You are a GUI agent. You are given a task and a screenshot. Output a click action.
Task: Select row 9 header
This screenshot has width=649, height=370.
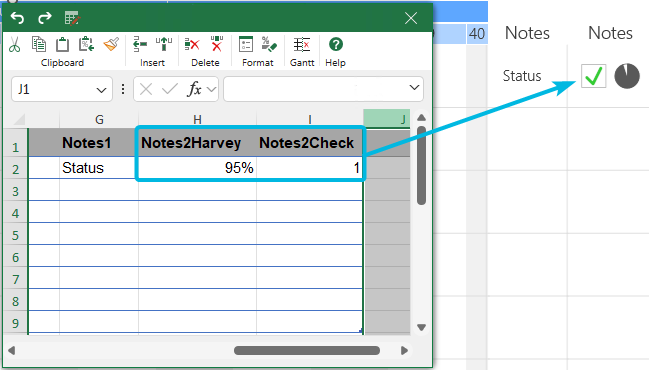click(16, 323)
